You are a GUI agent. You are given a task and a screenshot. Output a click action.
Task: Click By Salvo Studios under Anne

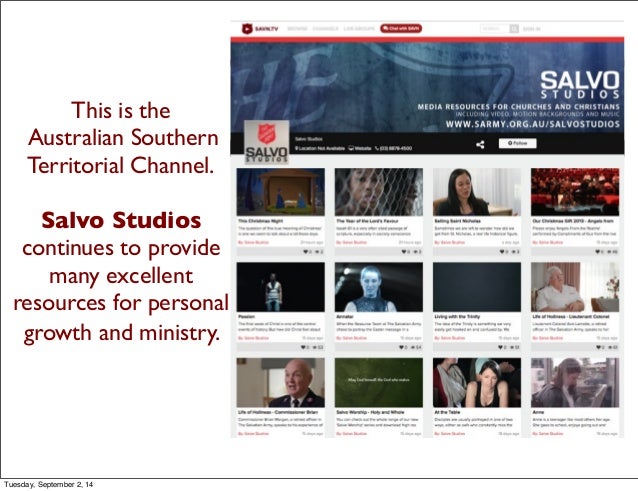pyautogui.click(x=548, y=434)
